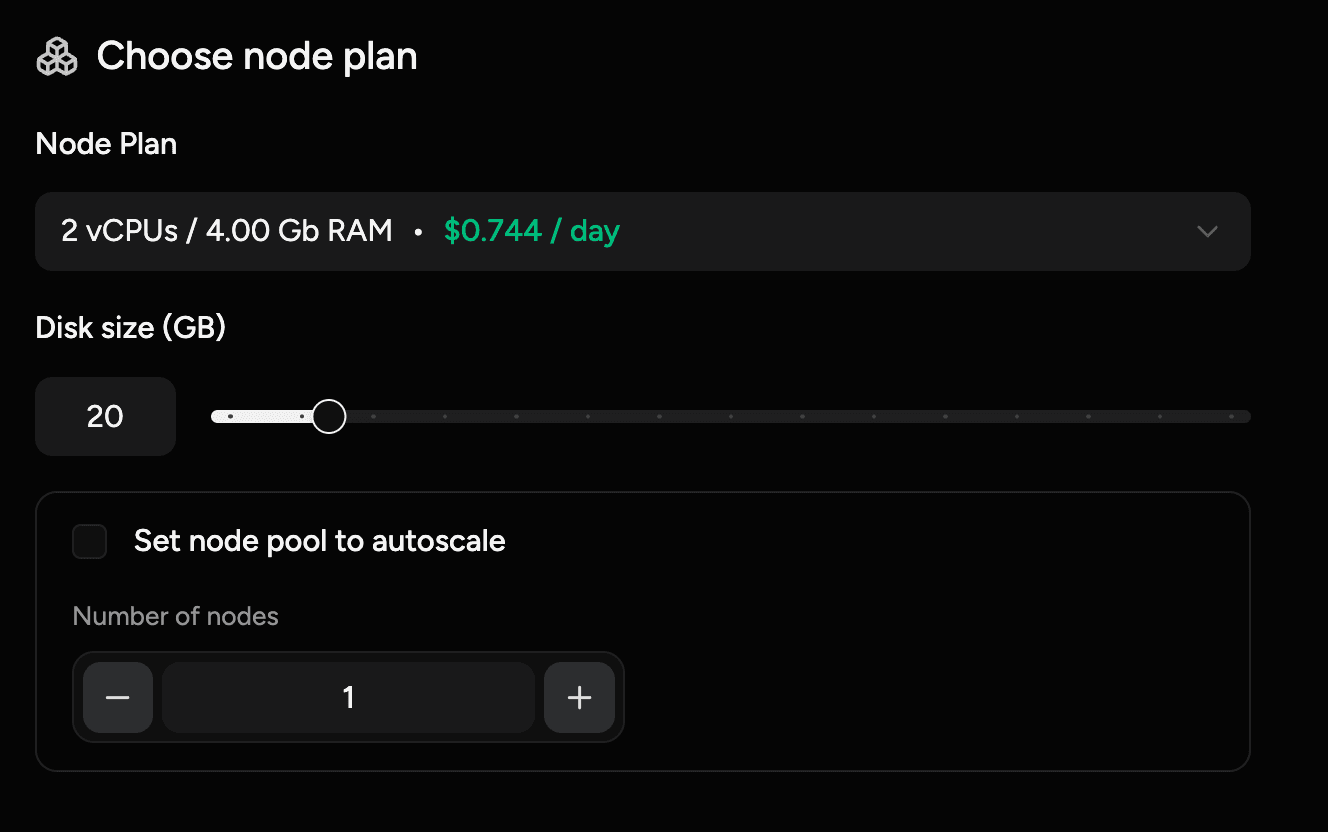
Task: Click the green price text showing $0.744 per day
Action: click(532, 230)
